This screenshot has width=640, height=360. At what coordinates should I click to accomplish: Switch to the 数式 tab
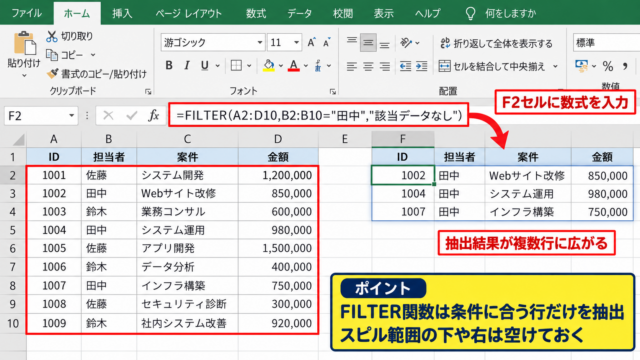tap(256, 13)
